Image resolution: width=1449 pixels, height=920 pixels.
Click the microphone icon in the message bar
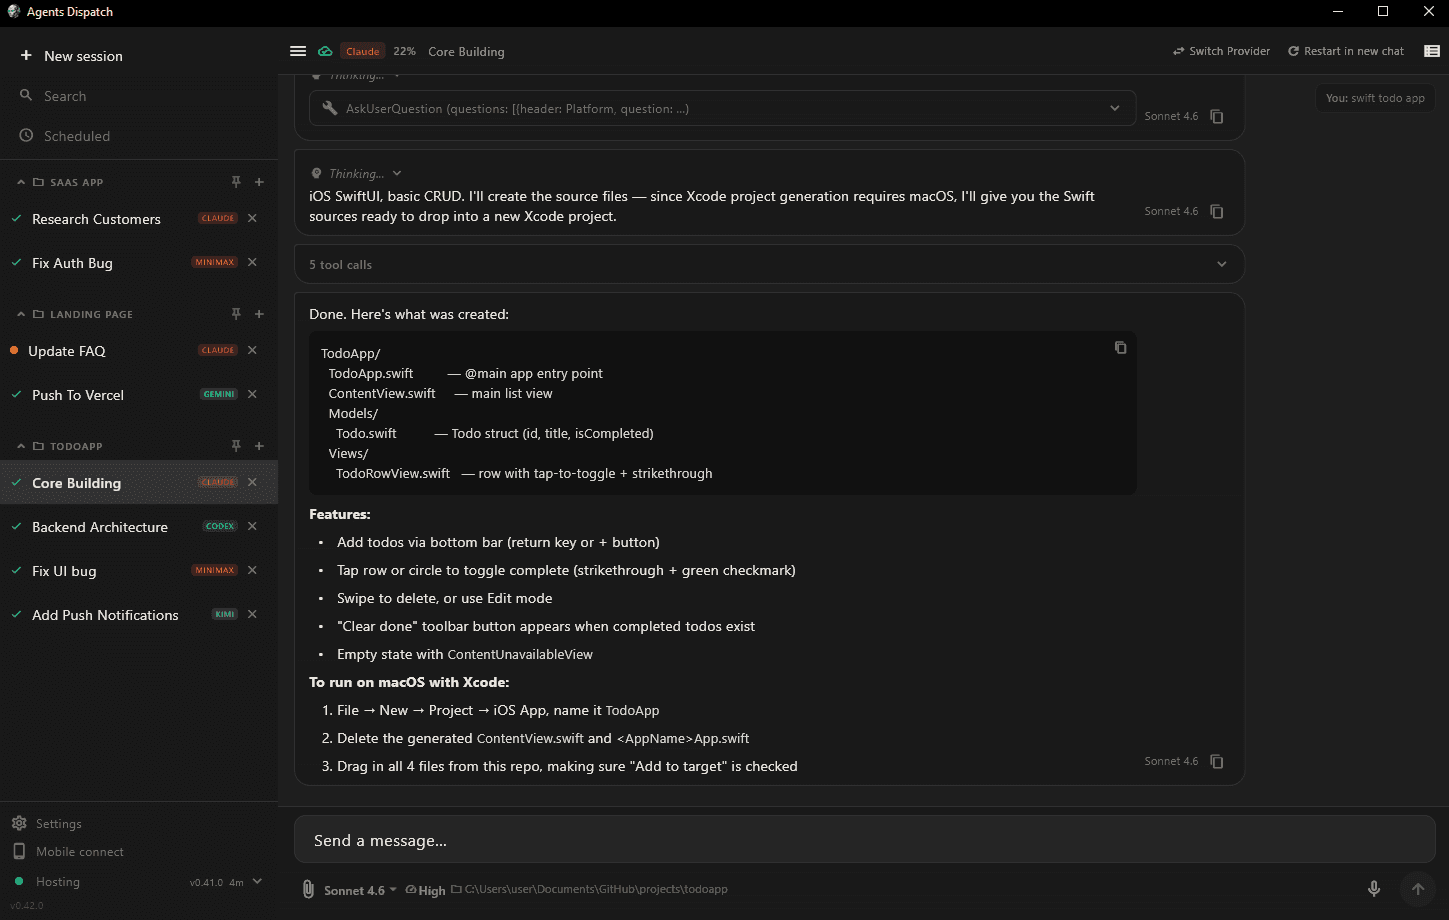tap(1374, 888)
